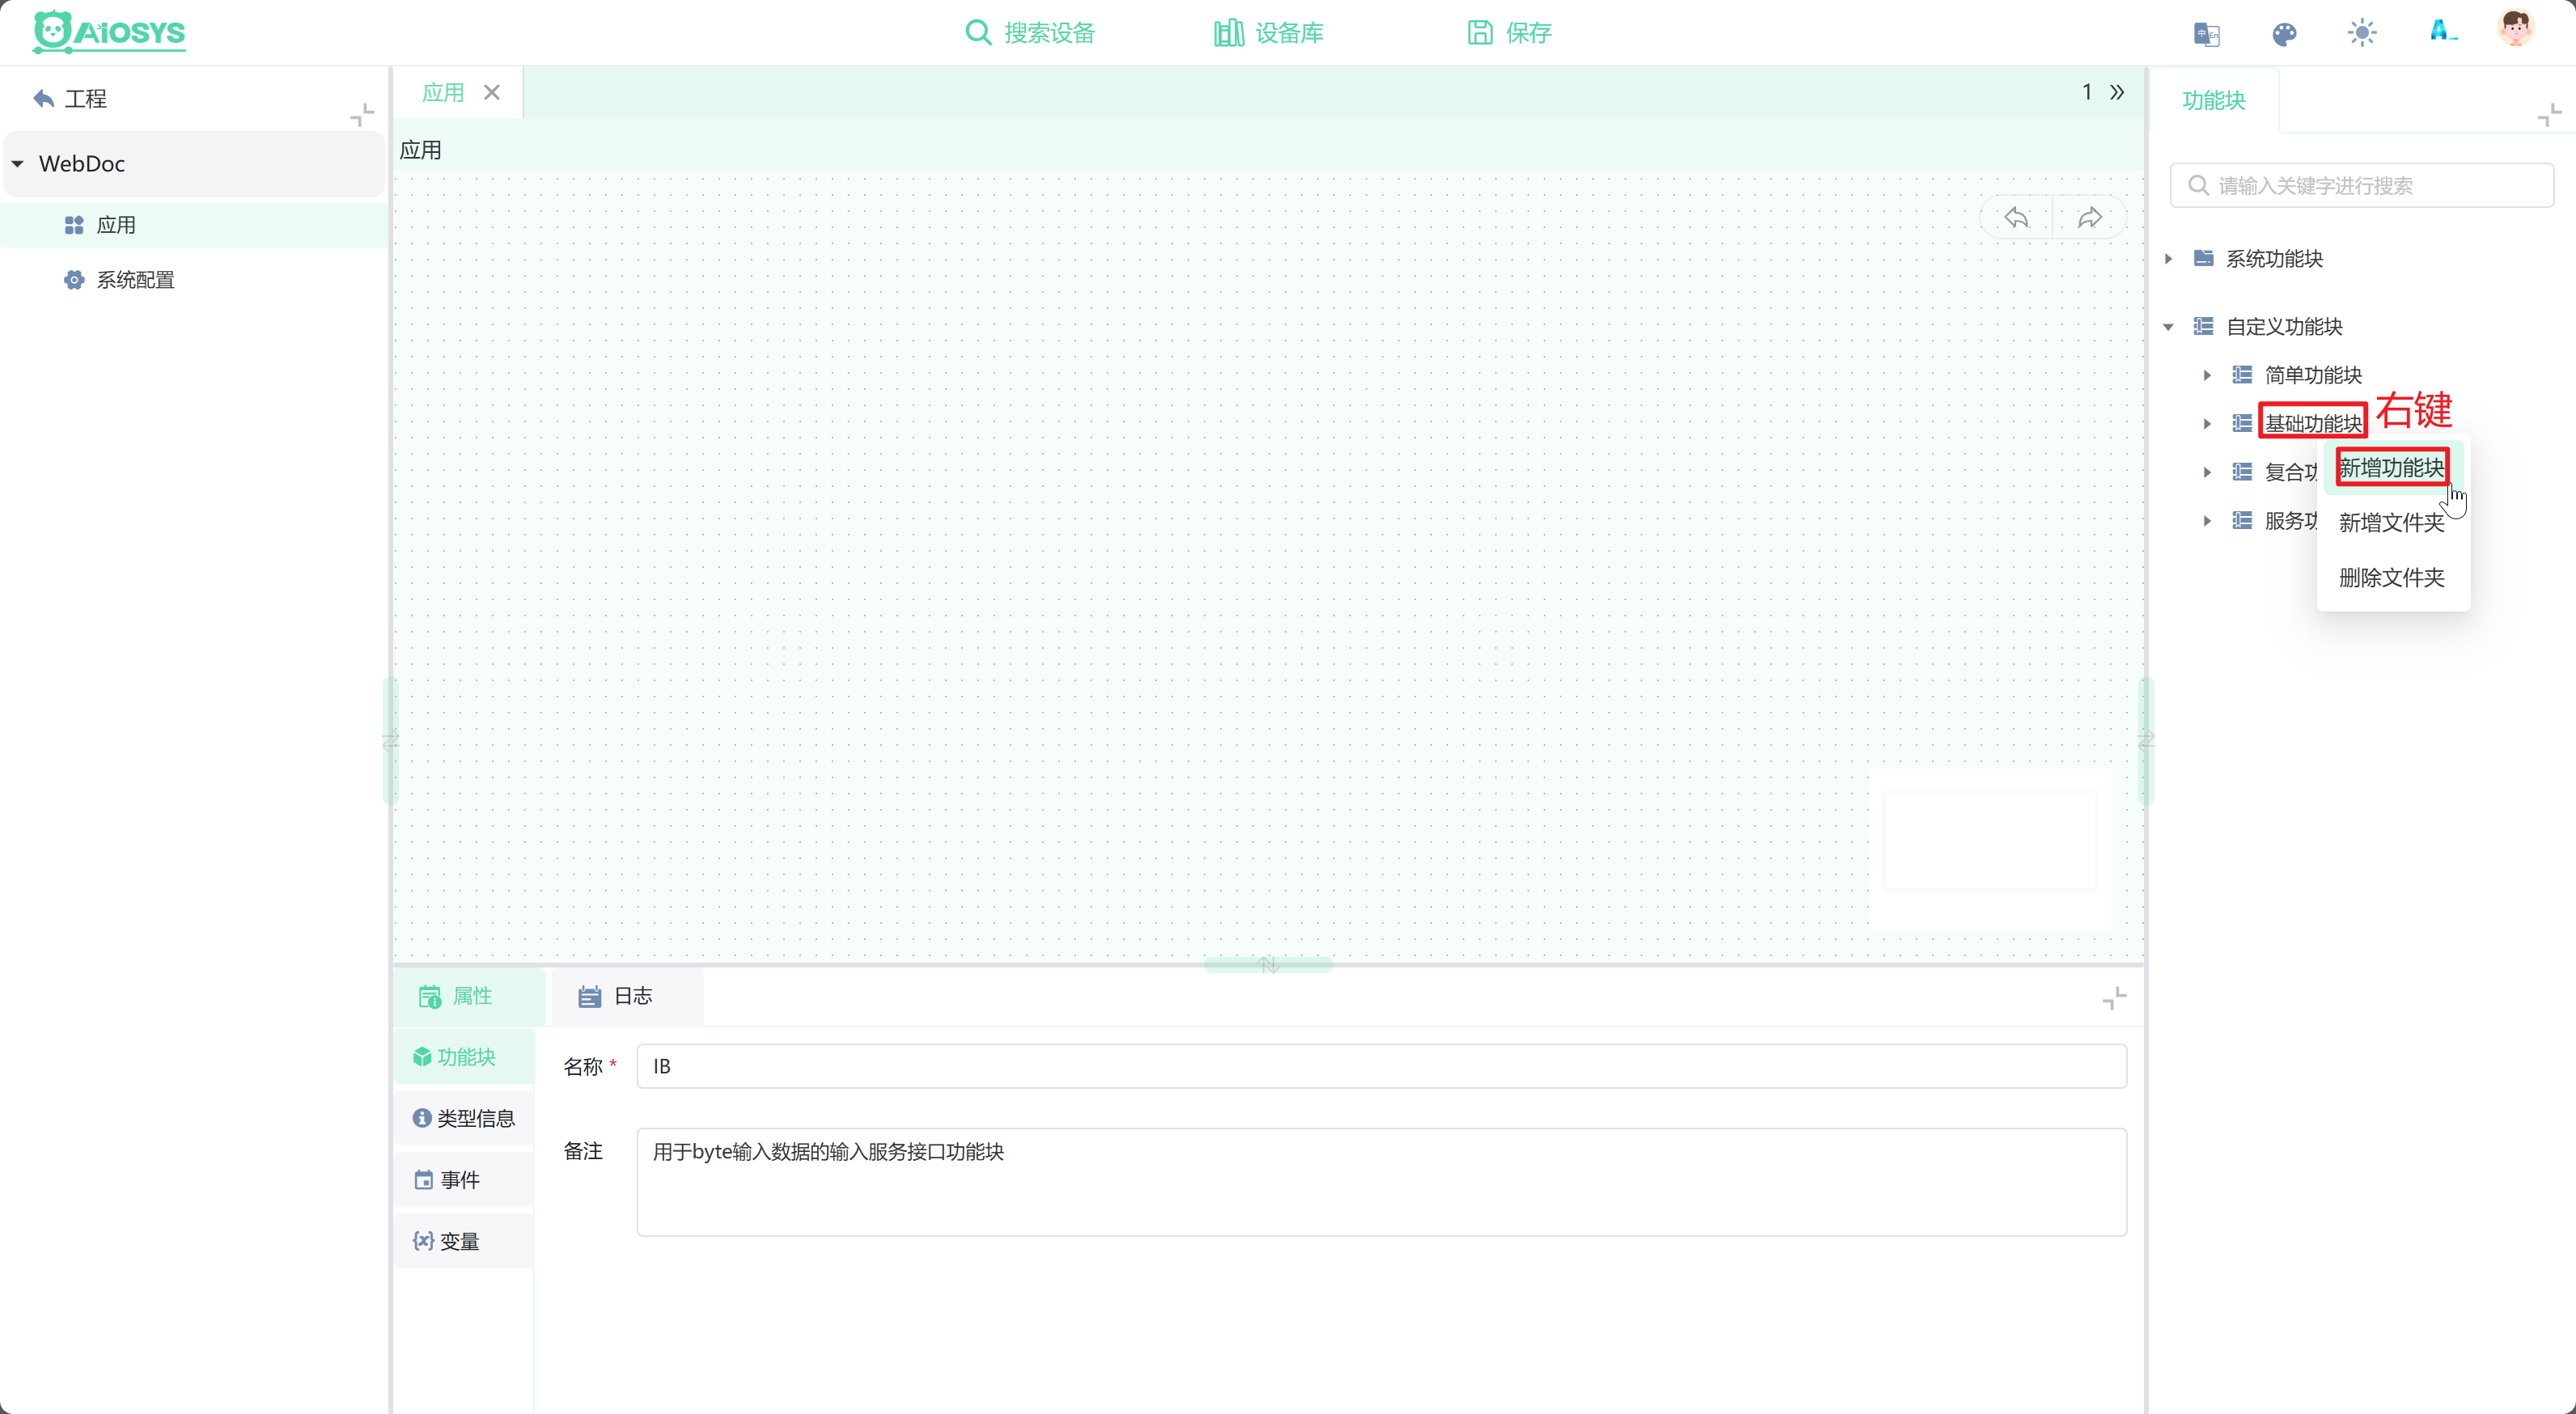The width and height of the screenshot is (2576, 1414).
Task: Select the 基础功能块 label
Action: [2313, 424]
